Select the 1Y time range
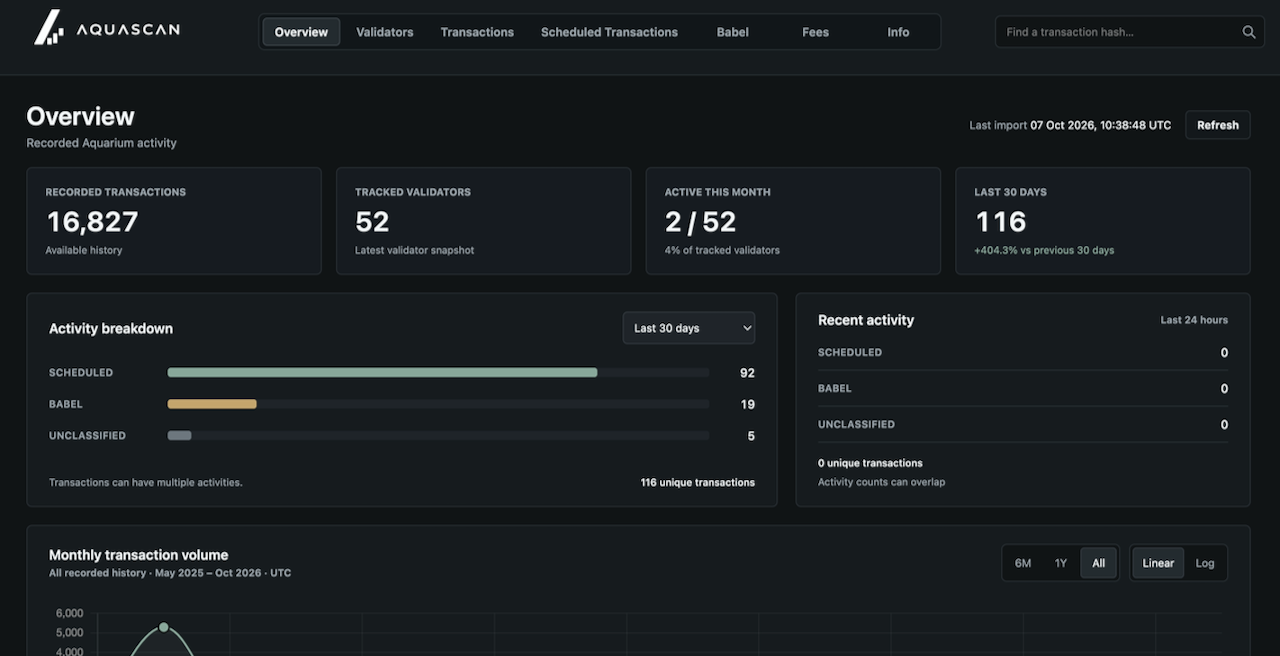 (1061, 563)
